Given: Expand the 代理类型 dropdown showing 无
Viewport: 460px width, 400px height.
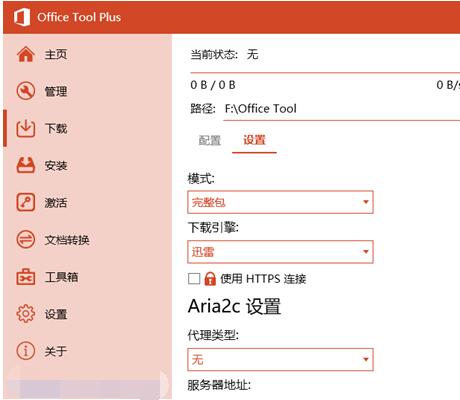Looking at the screenshot, I should 280,360.
